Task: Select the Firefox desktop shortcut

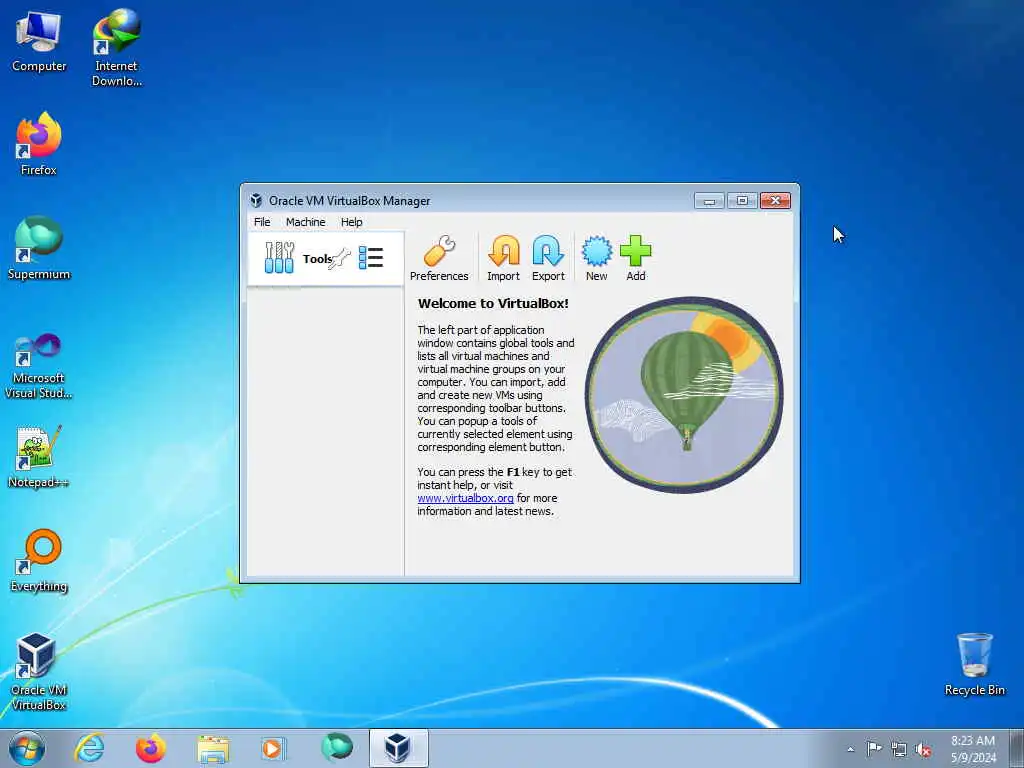Action: 39,144
